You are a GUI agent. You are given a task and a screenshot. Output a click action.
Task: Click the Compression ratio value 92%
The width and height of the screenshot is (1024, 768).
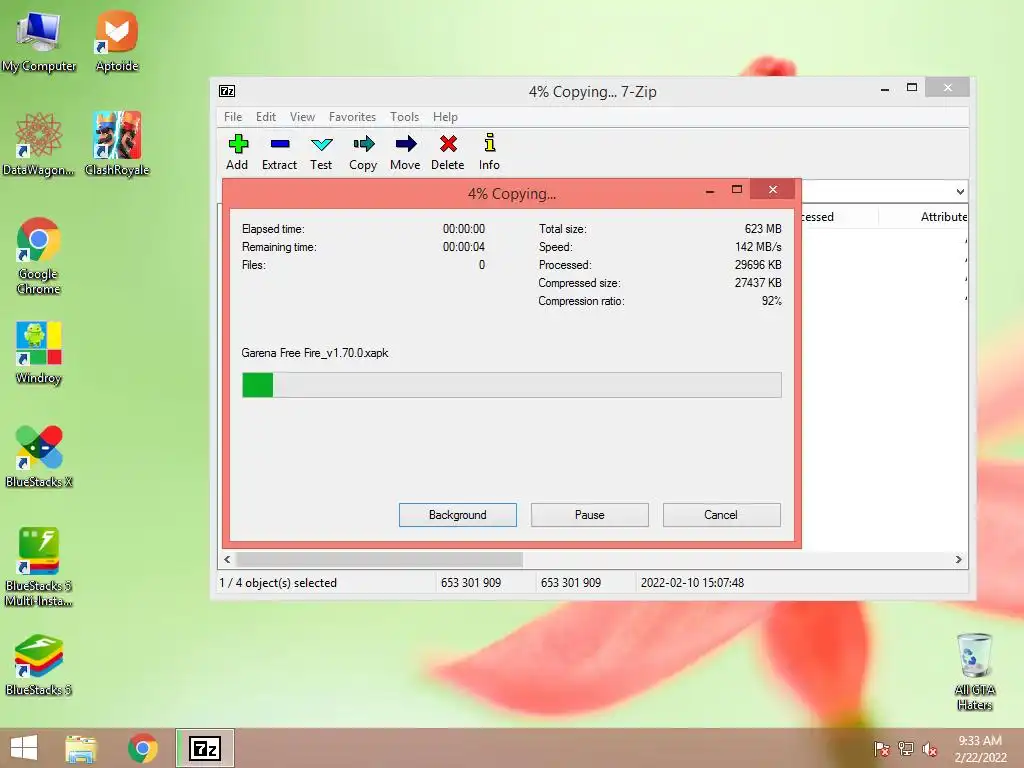771,301
